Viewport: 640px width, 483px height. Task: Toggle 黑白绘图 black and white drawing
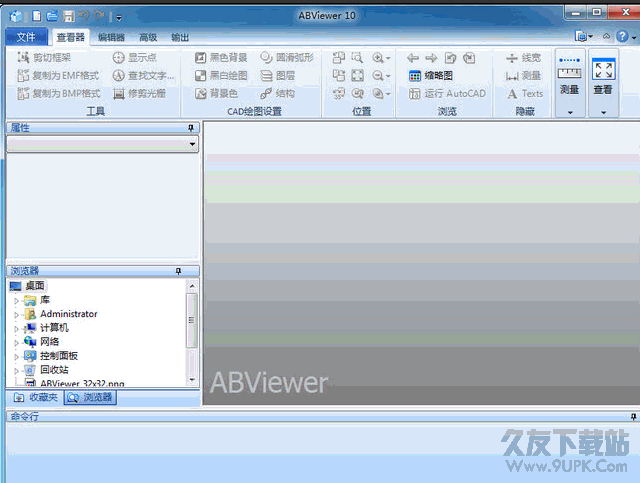tap(221, 76)
